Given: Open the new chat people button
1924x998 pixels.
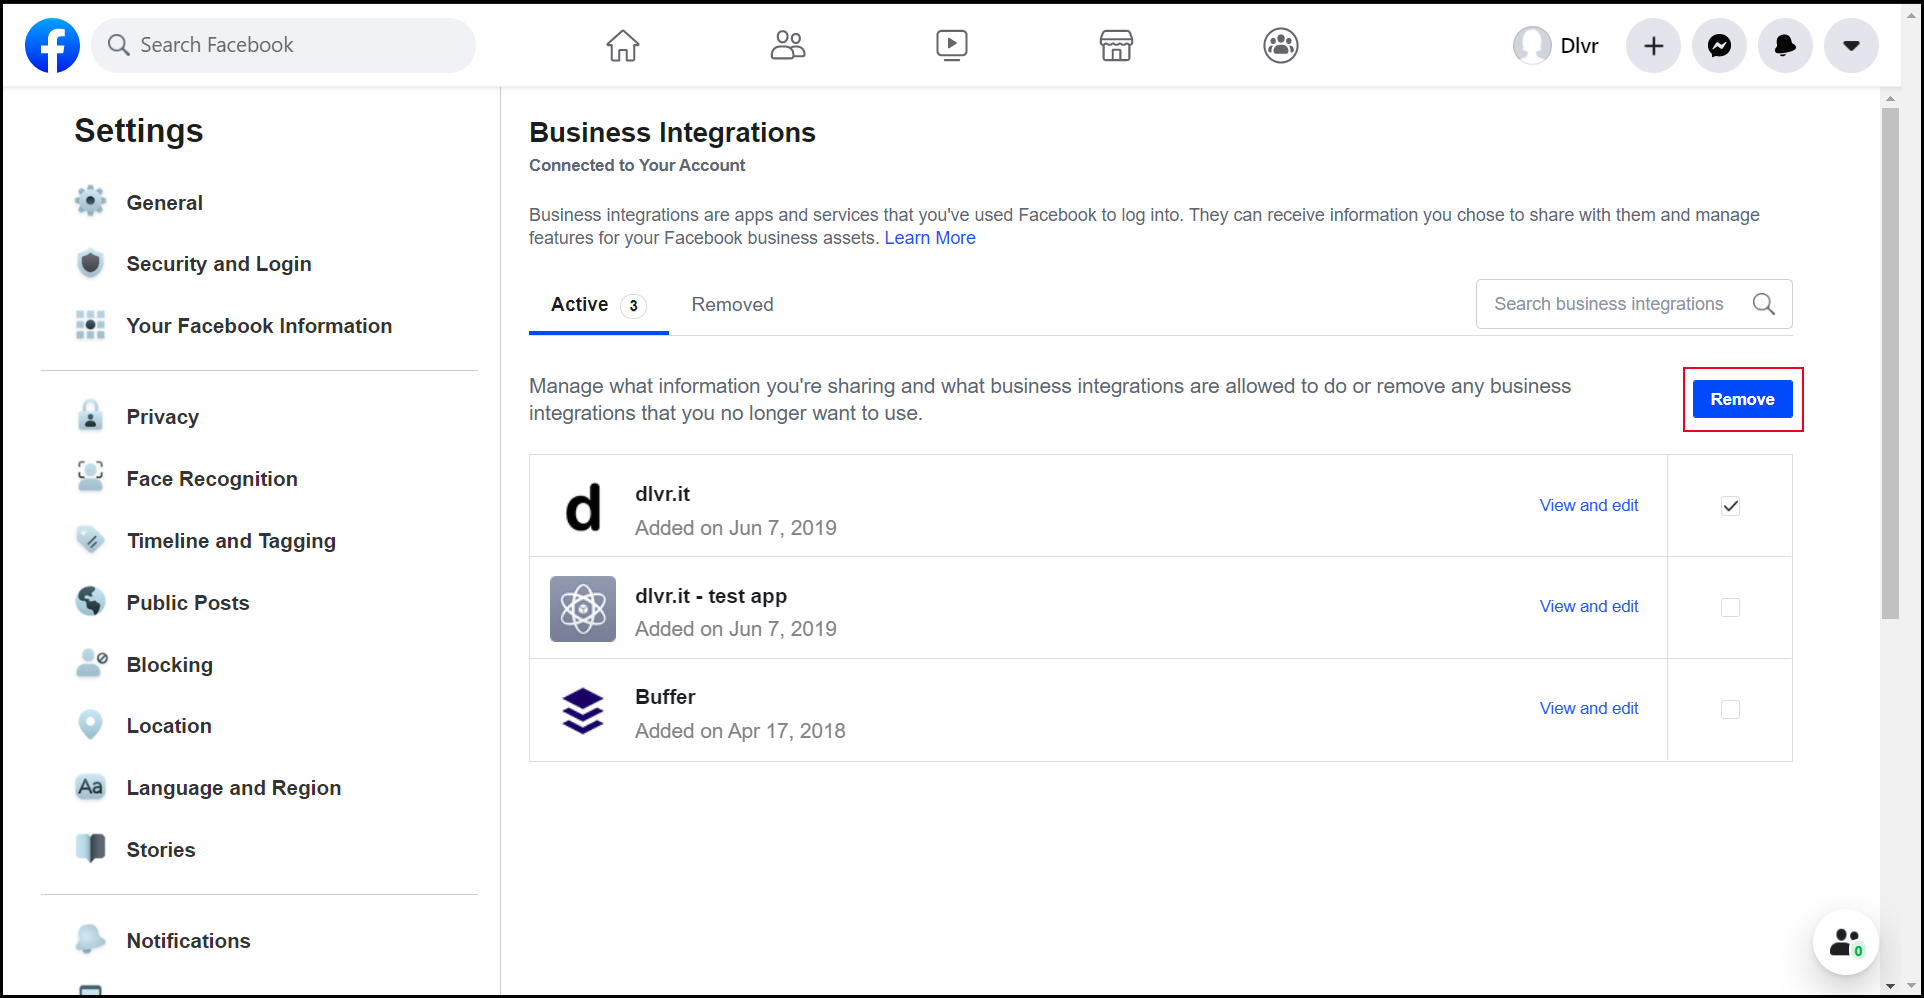Looking at the screenshot, I should point(1845,942).
